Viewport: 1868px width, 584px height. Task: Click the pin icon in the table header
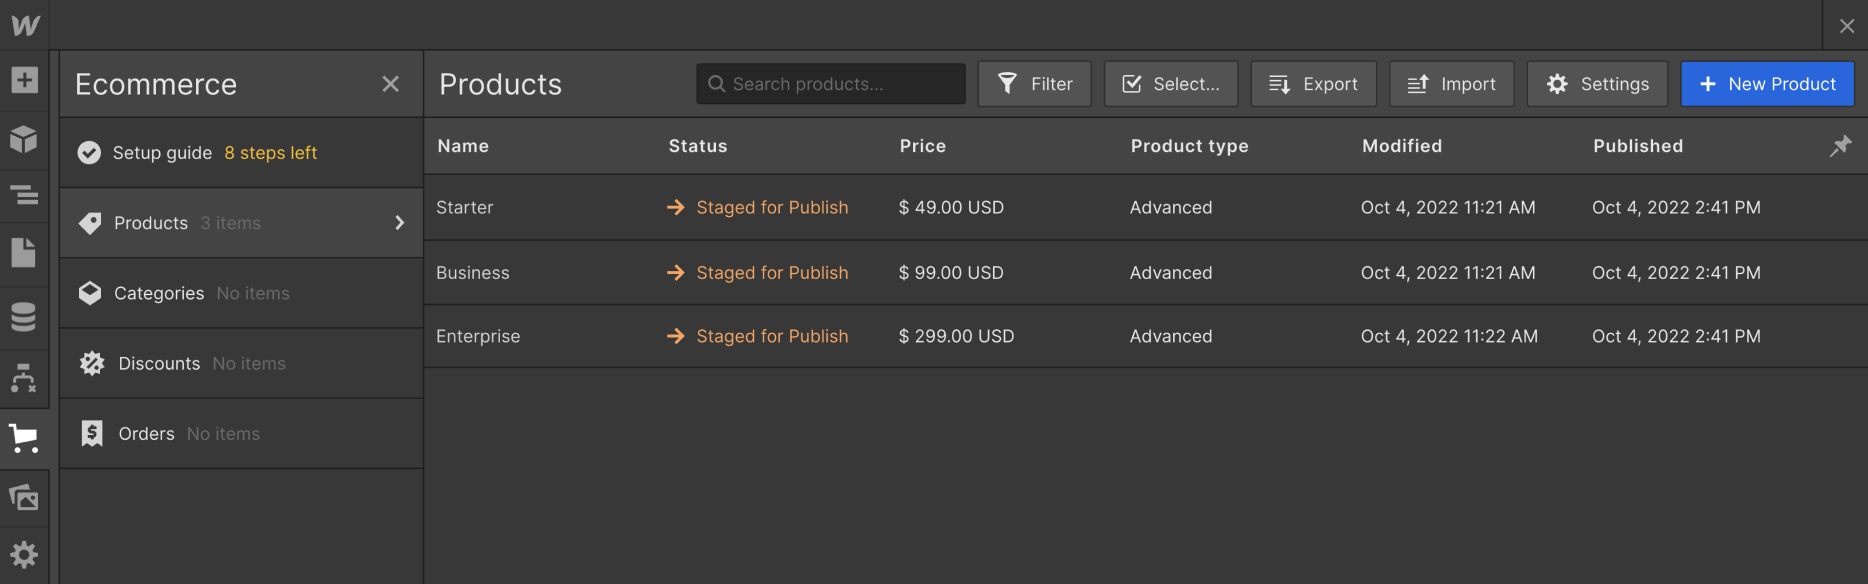(1840, 146)
